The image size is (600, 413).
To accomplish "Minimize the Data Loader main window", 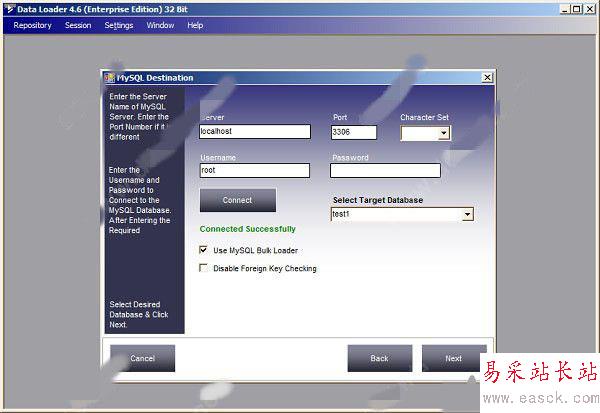I will [566, 9].
